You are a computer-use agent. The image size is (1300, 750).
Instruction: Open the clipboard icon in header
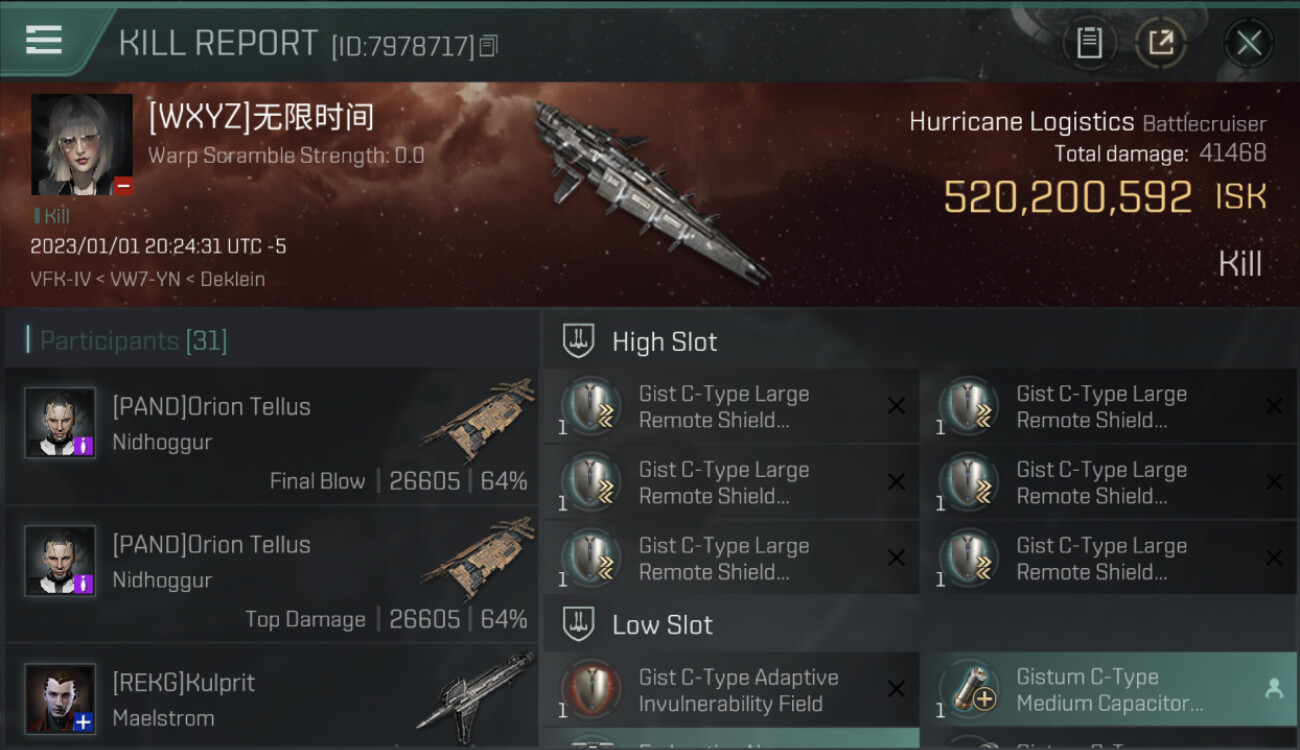point(1089,43)
